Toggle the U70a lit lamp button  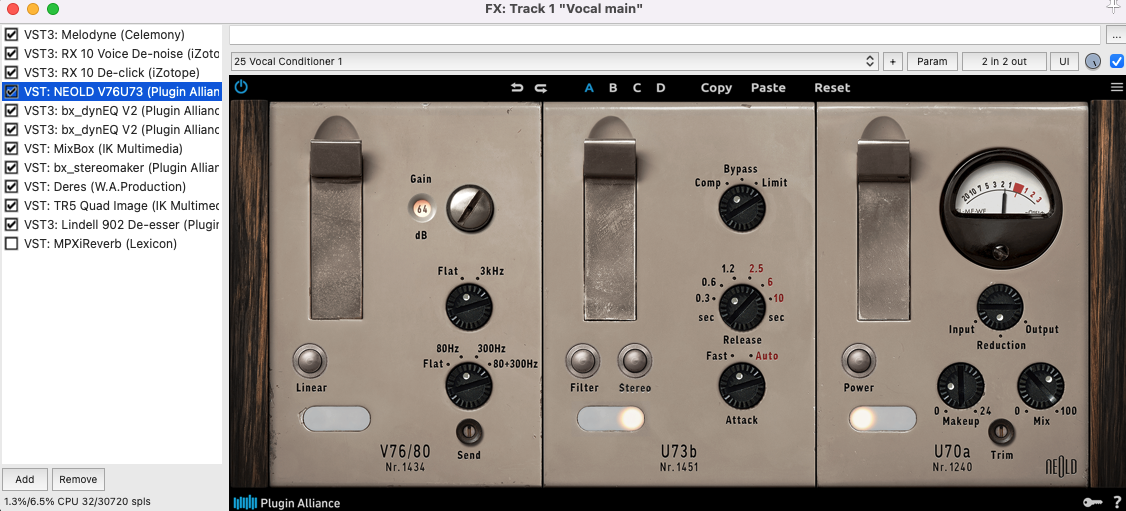coord(883,418)
